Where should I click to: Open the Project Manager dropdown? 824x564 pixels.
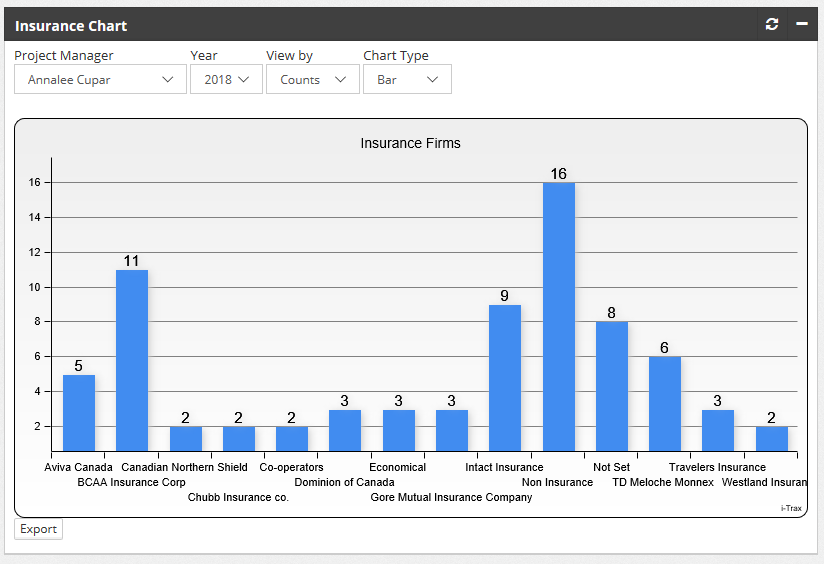[x=100, y=79]
